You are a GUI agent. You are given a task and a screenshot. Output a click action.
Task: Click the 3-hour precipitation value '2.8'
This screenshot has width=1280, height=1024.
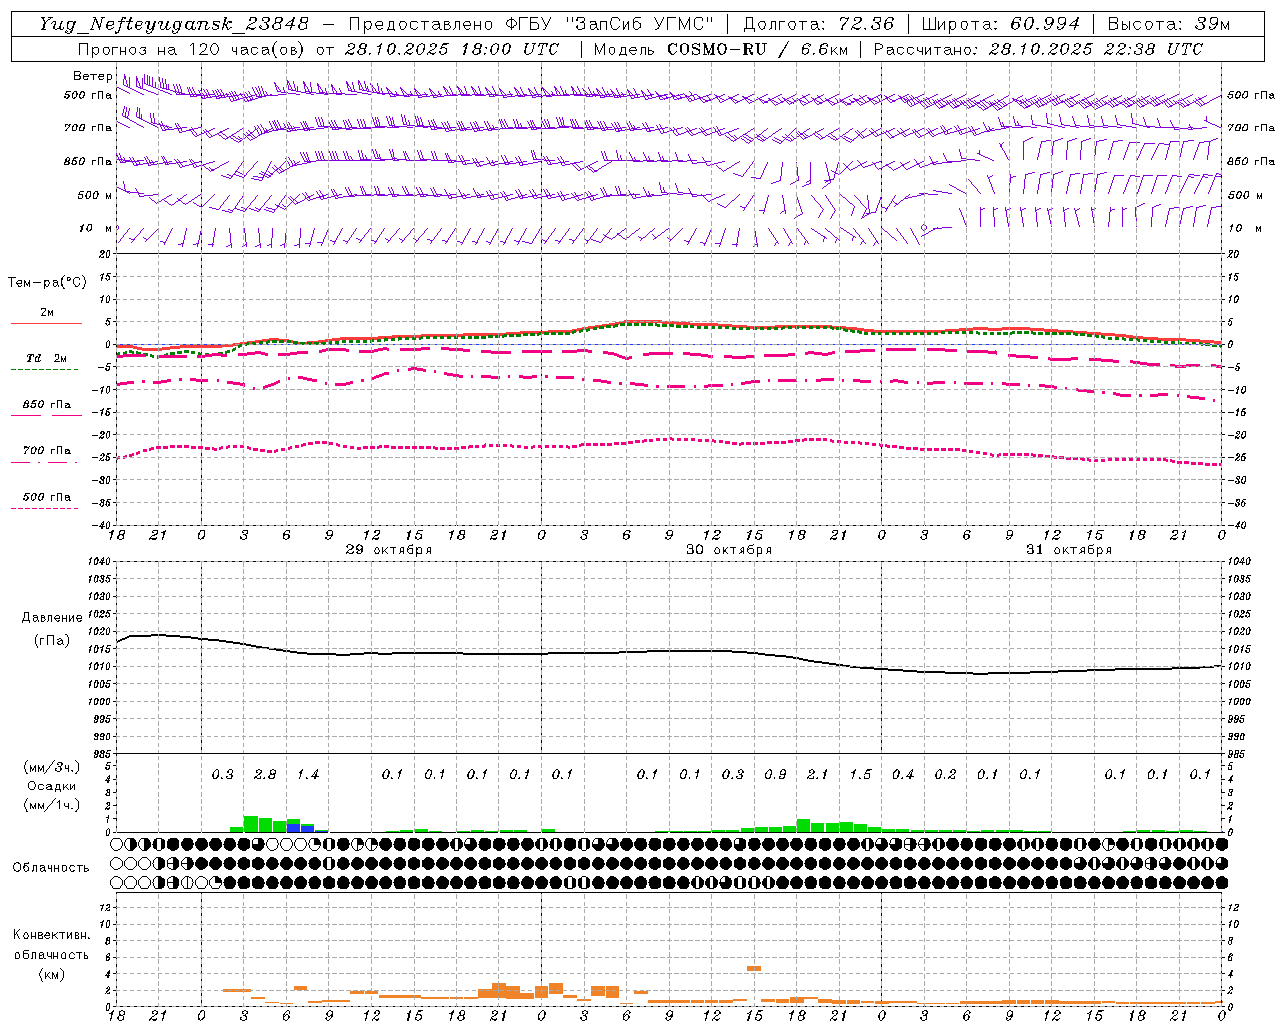tap(265, 775)
